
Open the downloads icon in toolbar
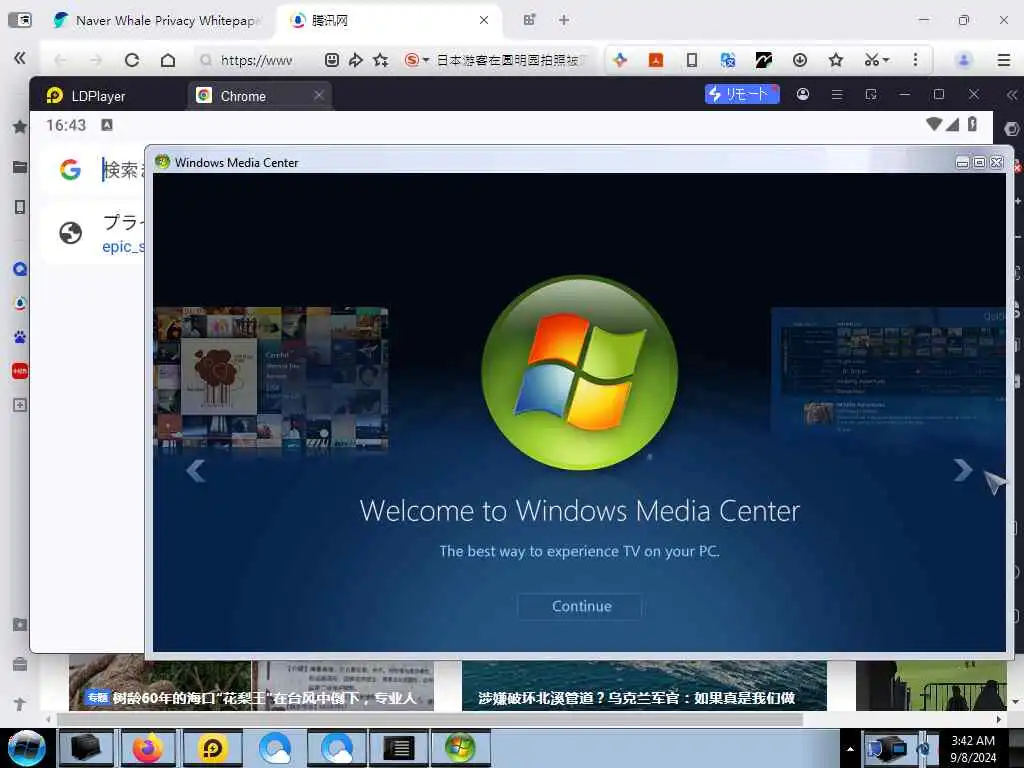pos(799,60)
